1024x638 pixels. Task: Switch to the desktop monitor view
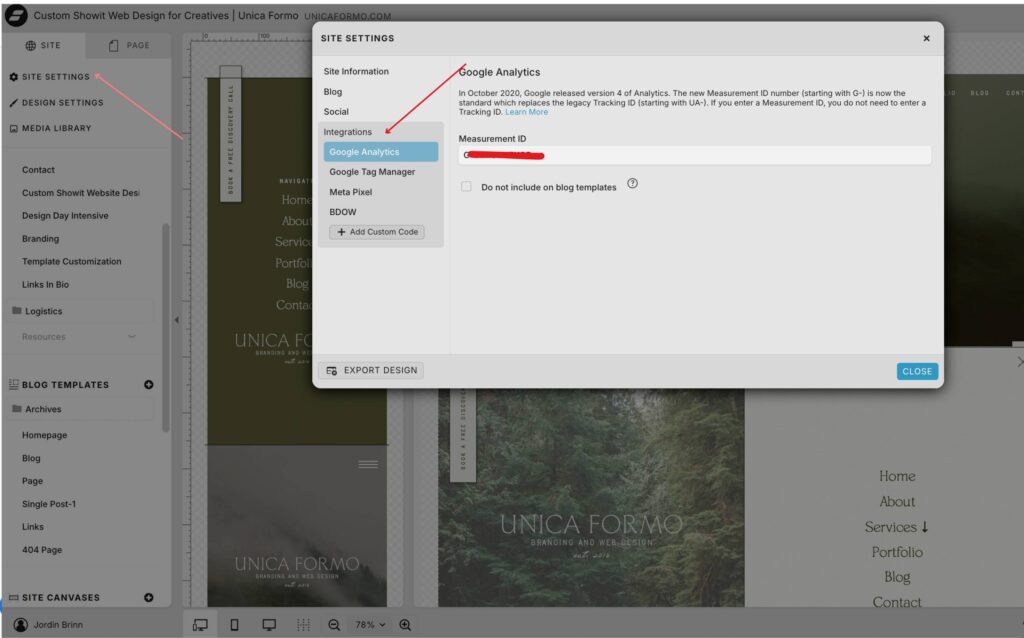tap(269, 624)
